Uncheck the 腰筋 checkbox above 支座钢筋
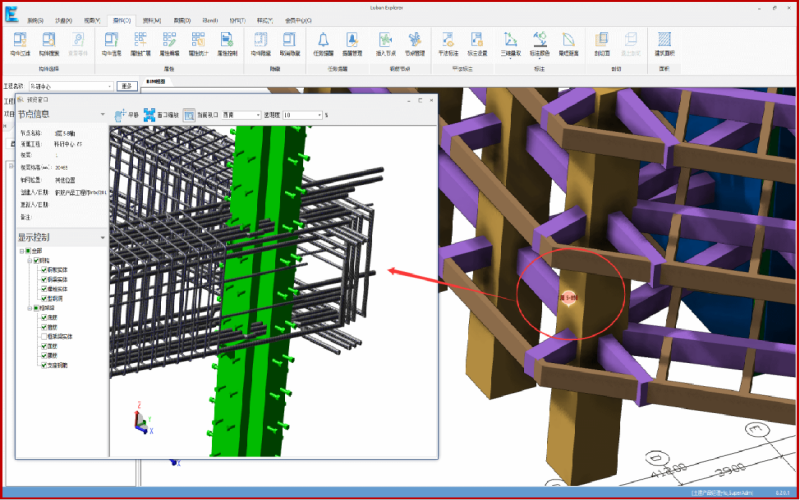 tap(44, 356)
